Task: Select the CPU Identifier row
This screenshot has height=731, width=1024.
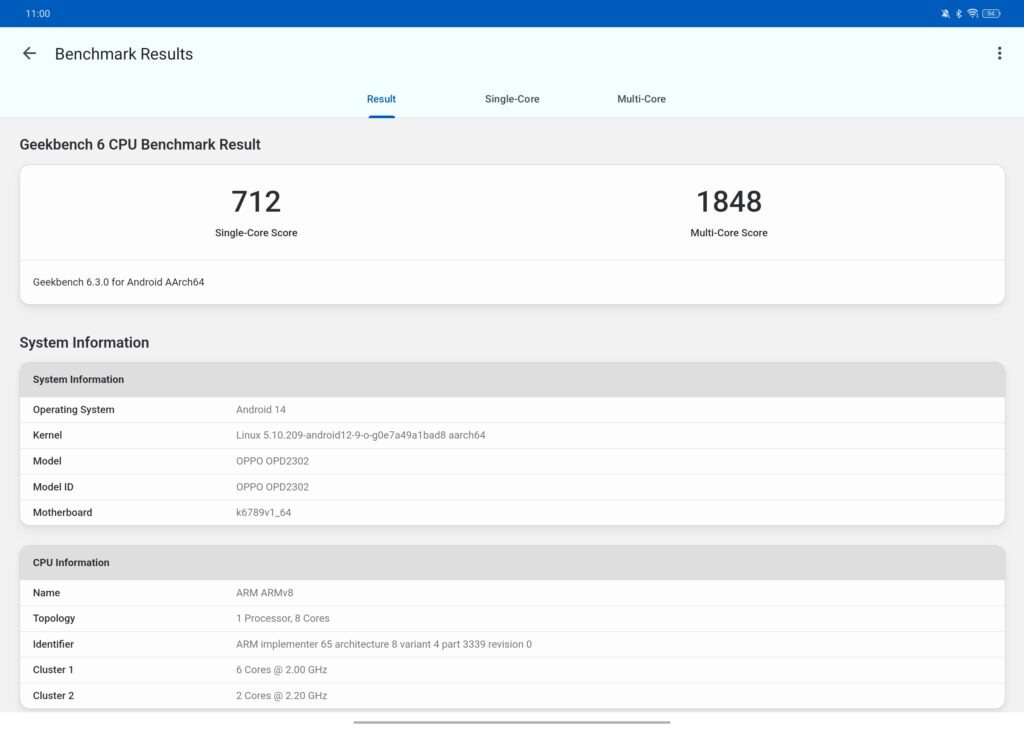Action: pyautogui.click(x=512, y=645)
